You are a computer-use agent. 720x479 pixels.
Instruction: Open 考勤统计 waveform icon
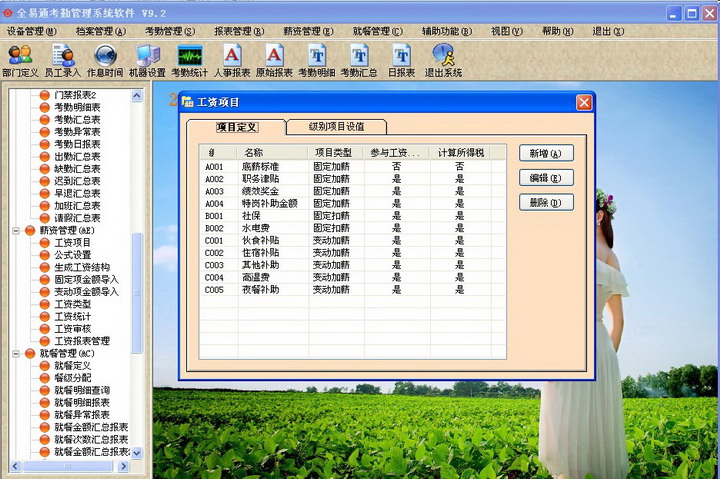[x=190, y=61]
